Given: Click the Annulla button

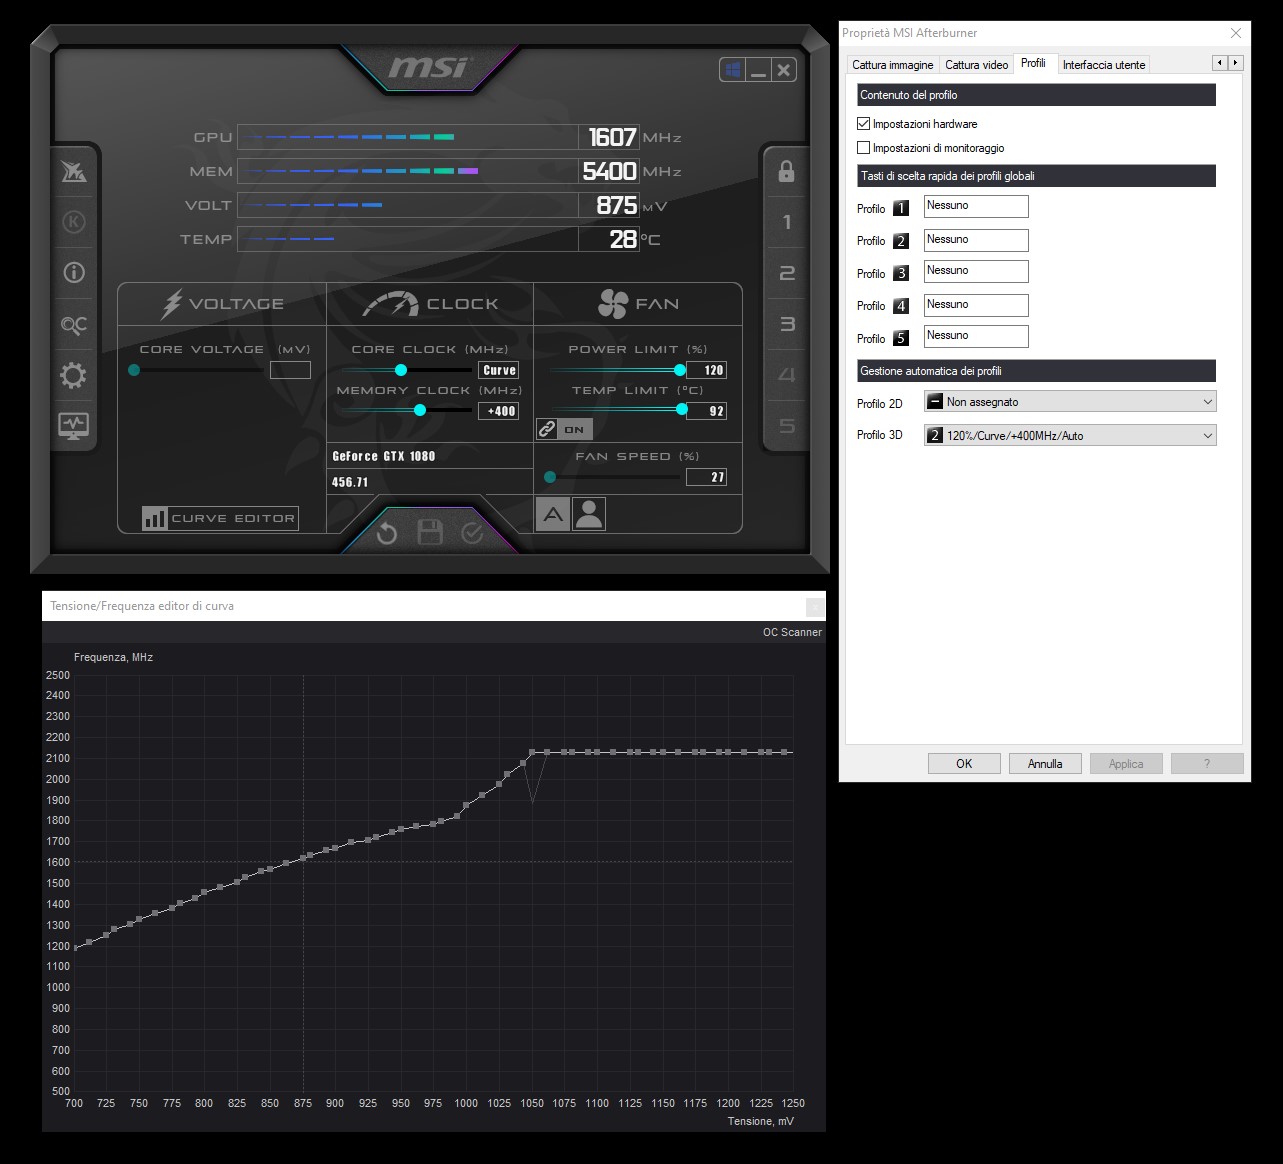Looking at the screenshot, I should click(1045, 764).
